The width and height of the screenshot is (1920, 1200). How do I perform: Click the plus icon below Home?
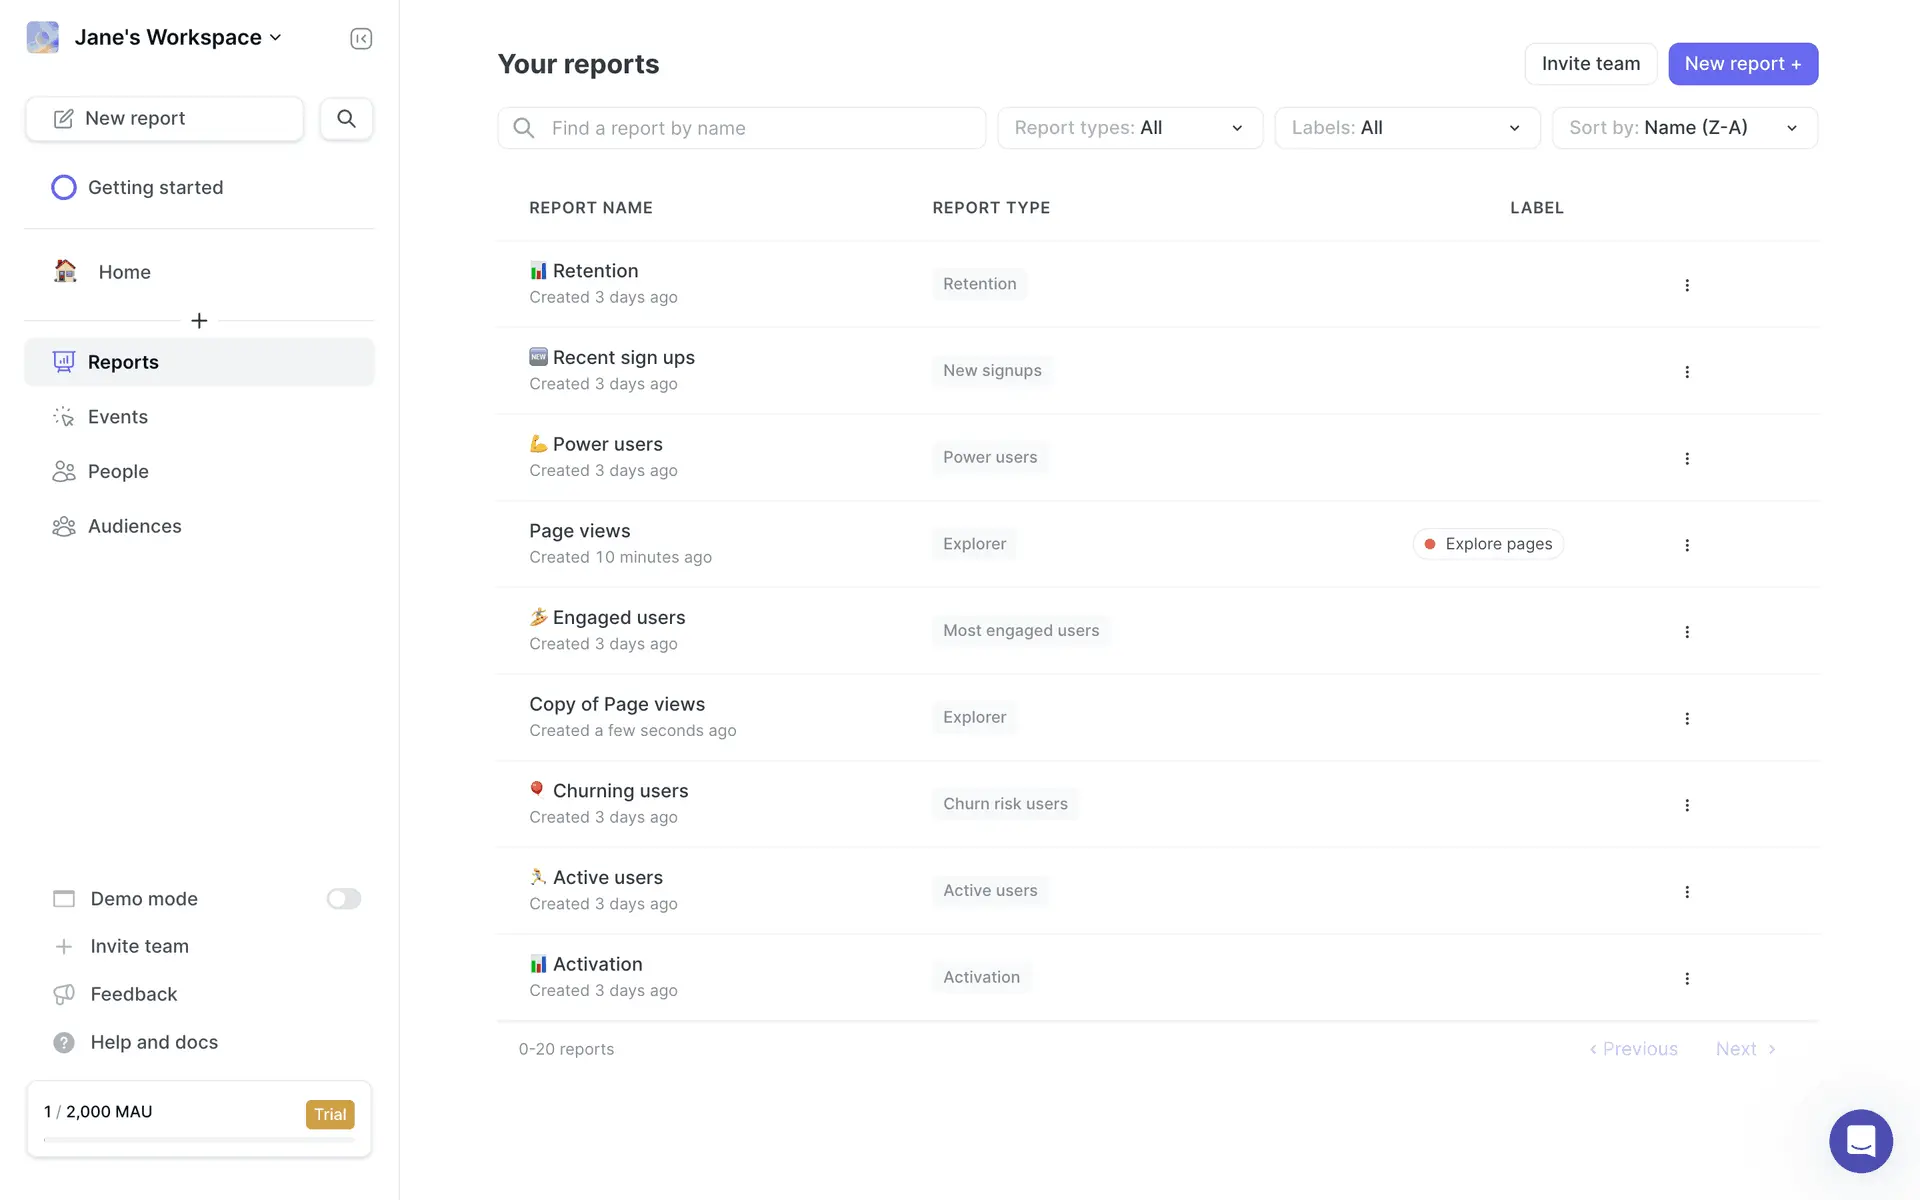(x=199, y=320)
